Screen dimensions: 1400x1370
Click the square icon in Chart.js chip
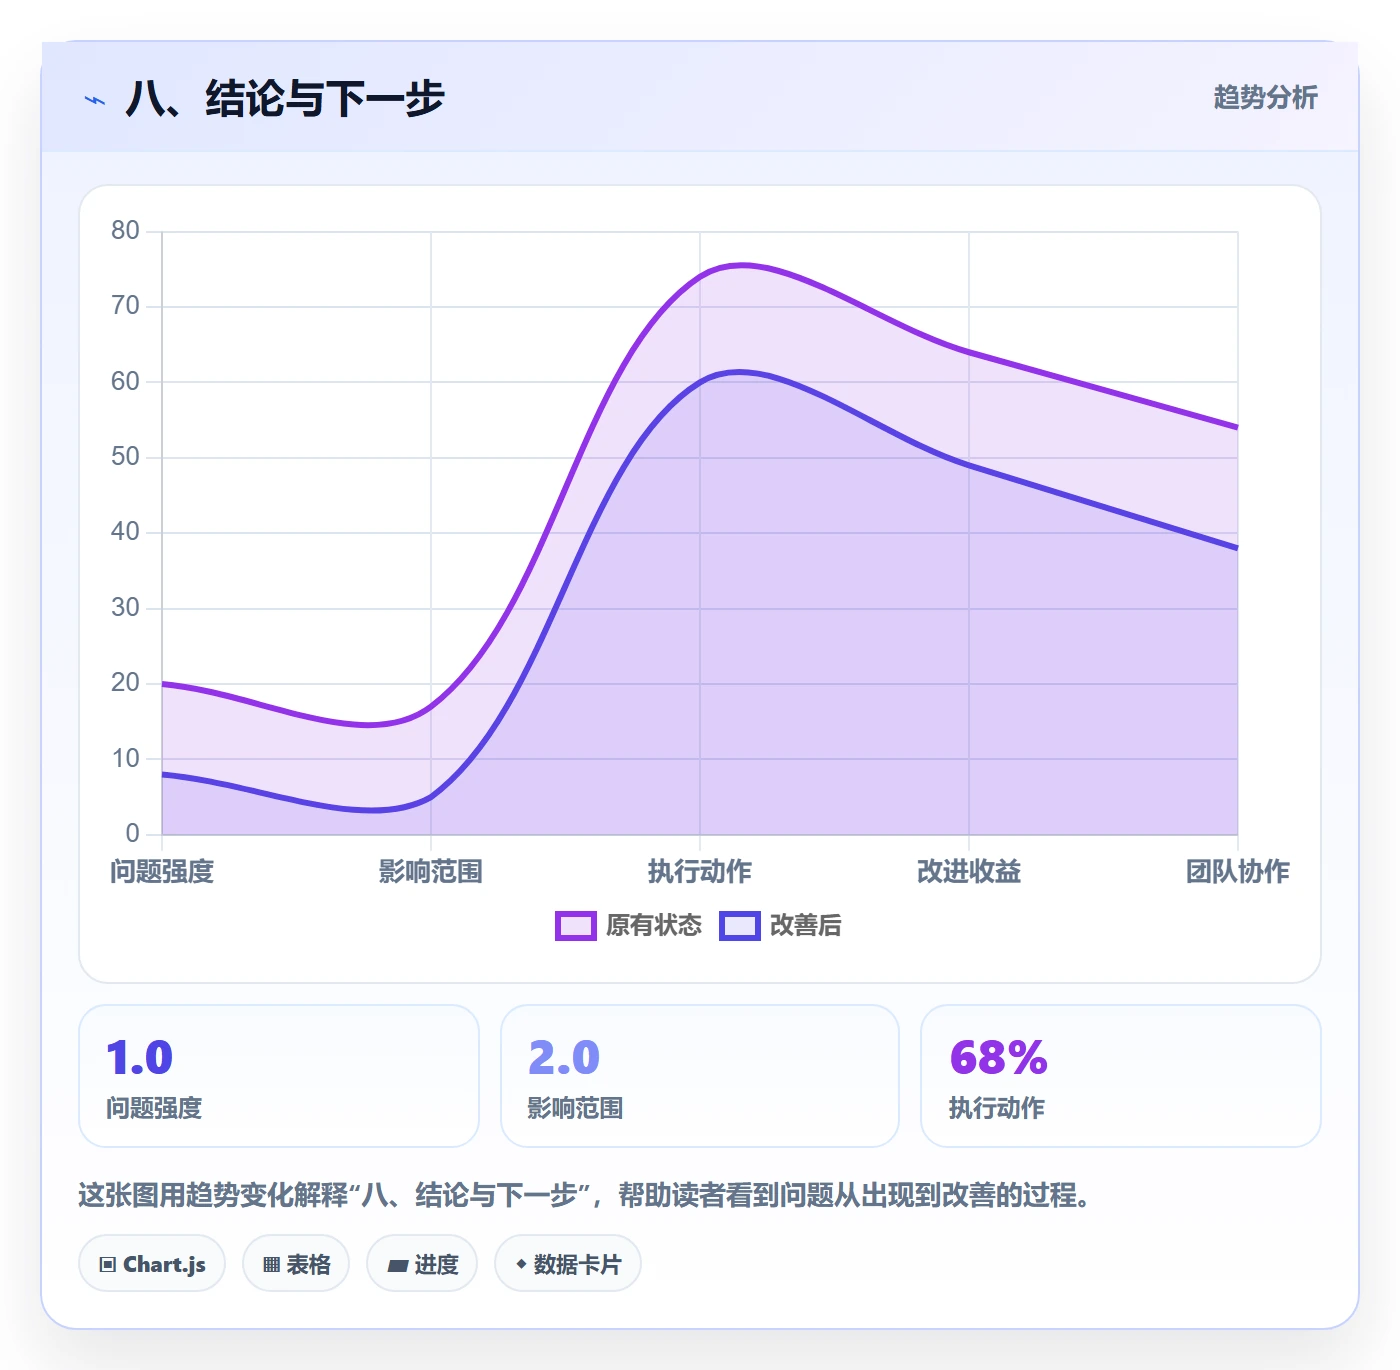coord(108,1265)
